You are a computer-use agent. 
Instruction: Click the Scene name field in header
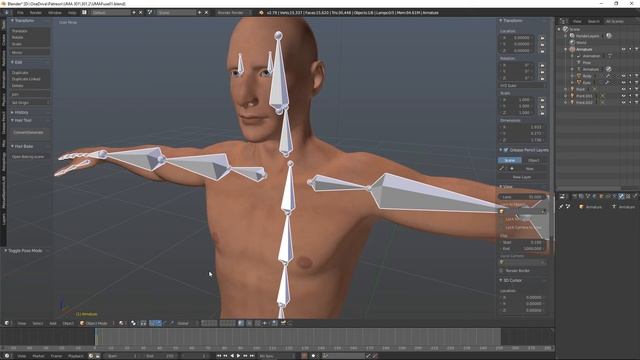176,13
